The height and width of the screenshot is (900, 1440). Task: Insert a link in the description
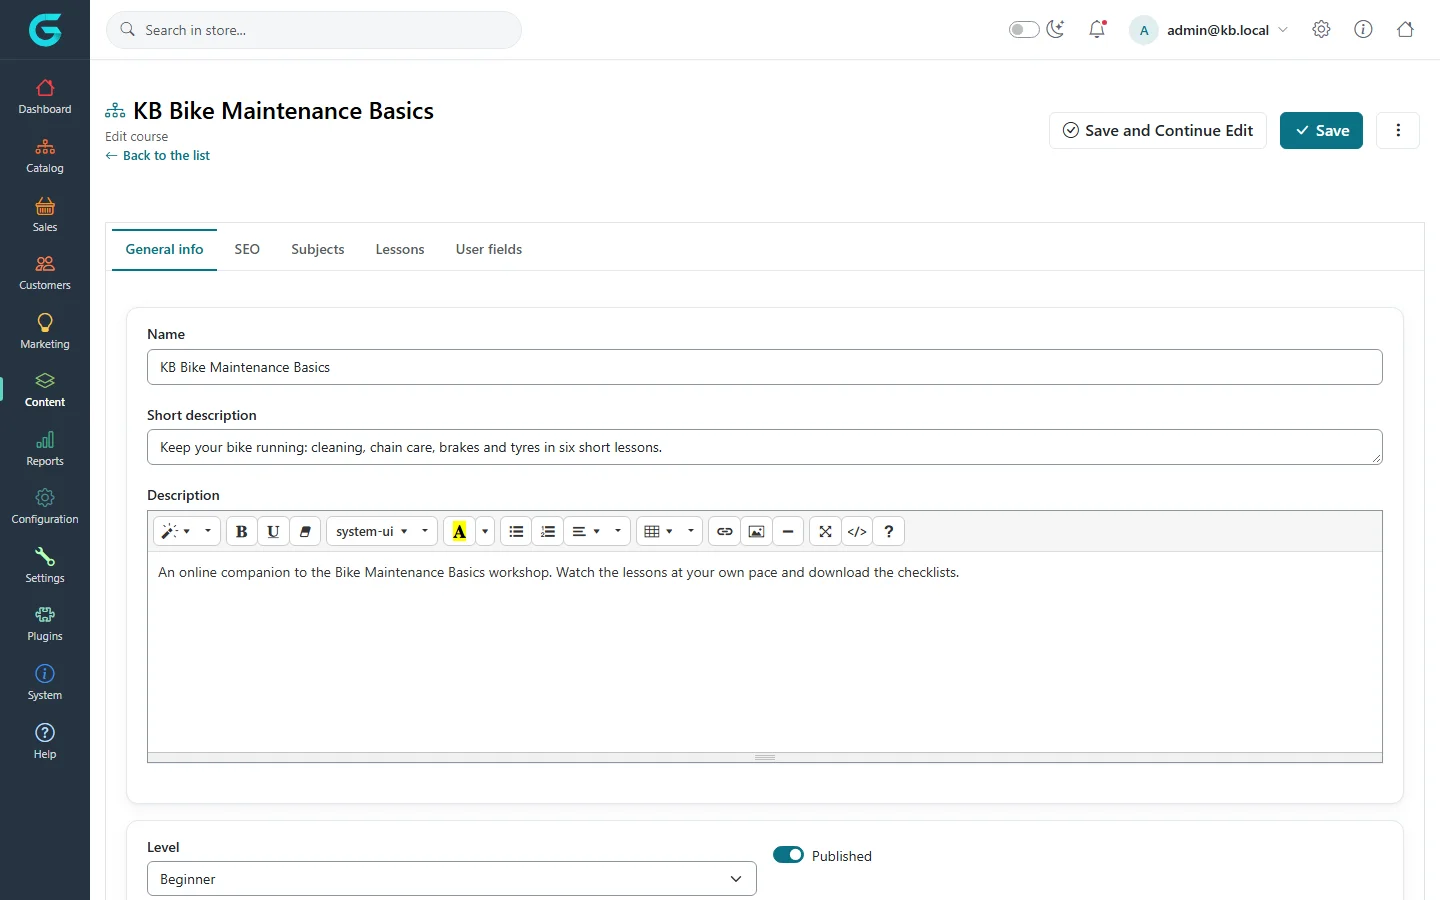[725, 531]
